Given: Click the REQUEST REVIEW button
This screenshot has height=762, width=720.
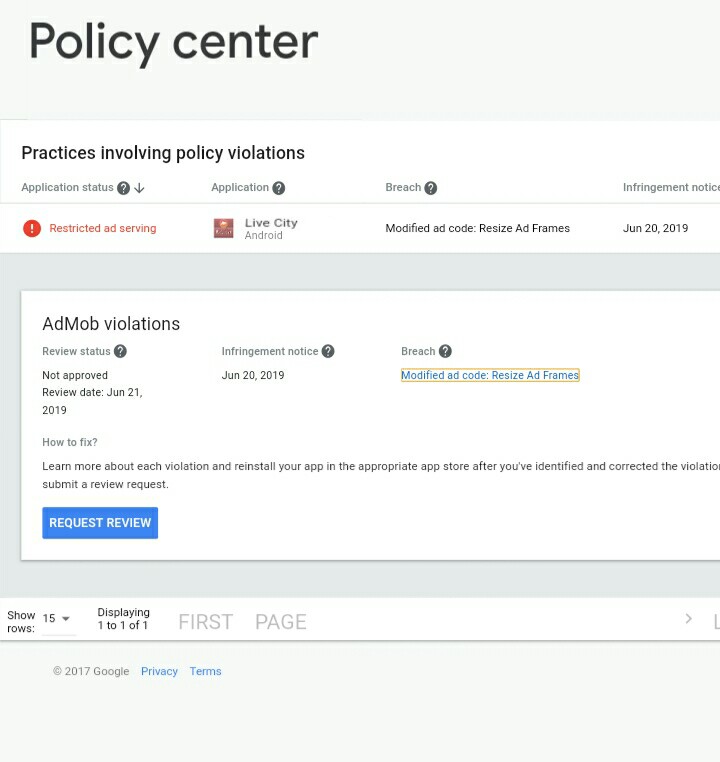Looking at the screenshot, I should (x=100, y=523).
